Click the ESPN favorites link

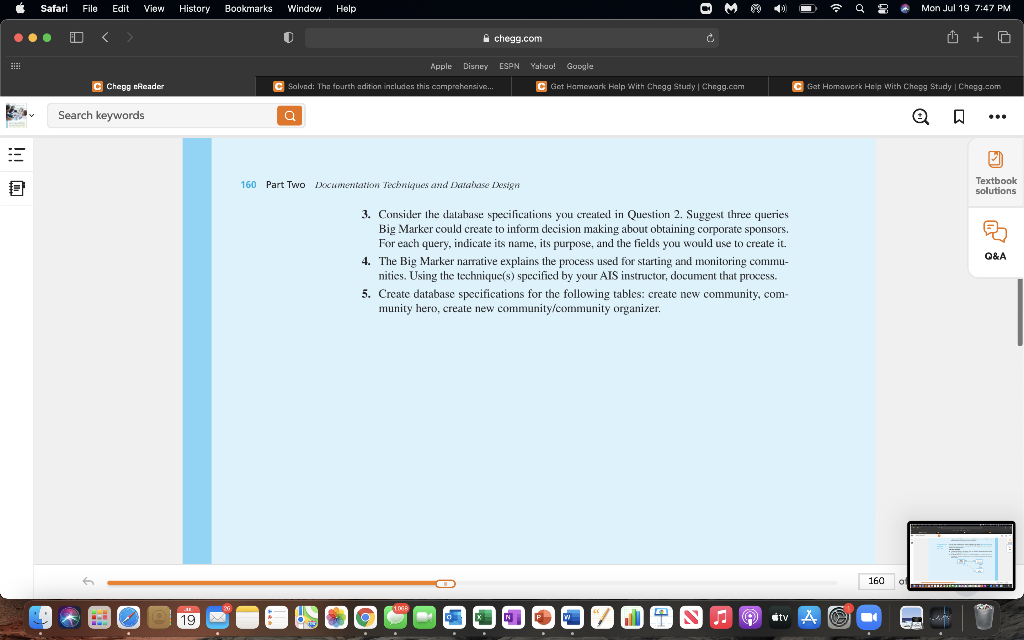point(508,65)
